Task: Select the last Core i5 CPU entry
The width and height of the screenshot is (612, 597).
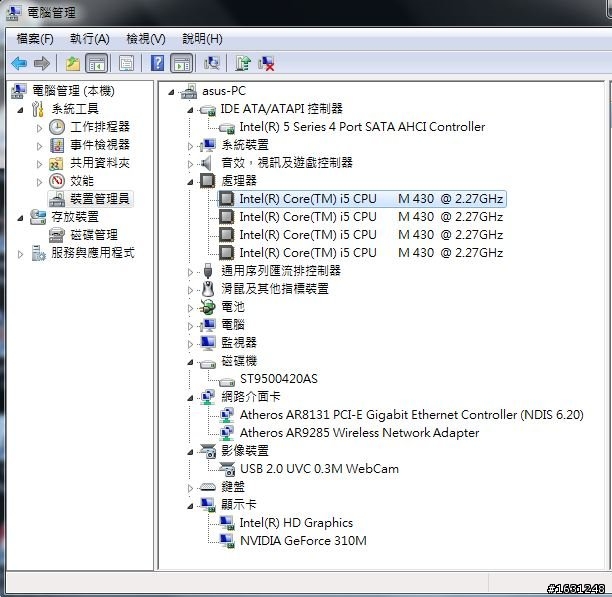Action: click(371, 252)
